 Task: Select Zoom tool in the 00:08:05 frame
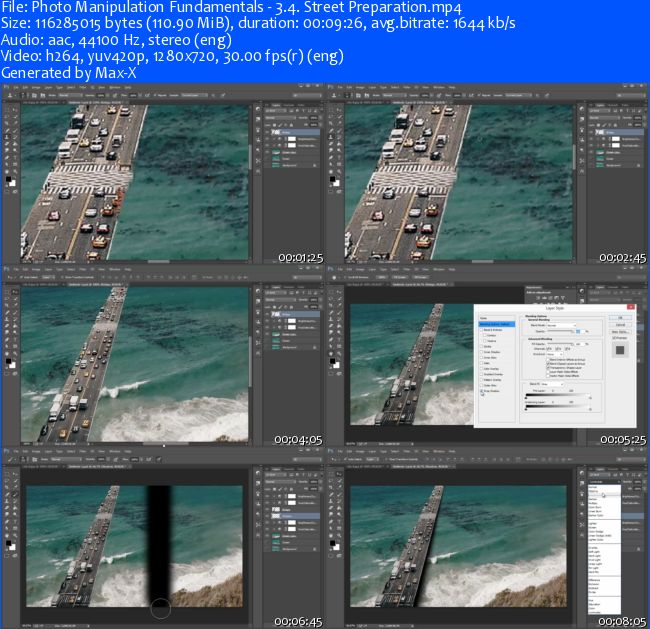(x=340, y=536)
